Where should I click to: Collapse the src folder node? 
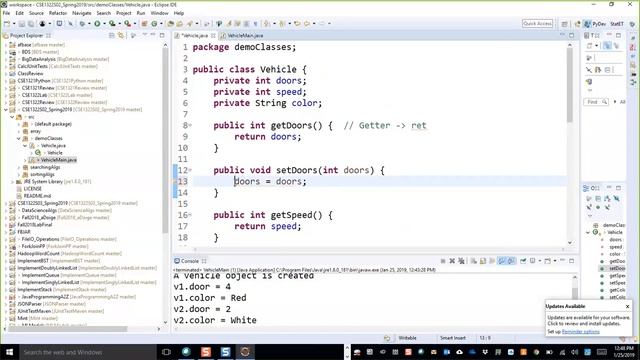click(x=12, y=117)
